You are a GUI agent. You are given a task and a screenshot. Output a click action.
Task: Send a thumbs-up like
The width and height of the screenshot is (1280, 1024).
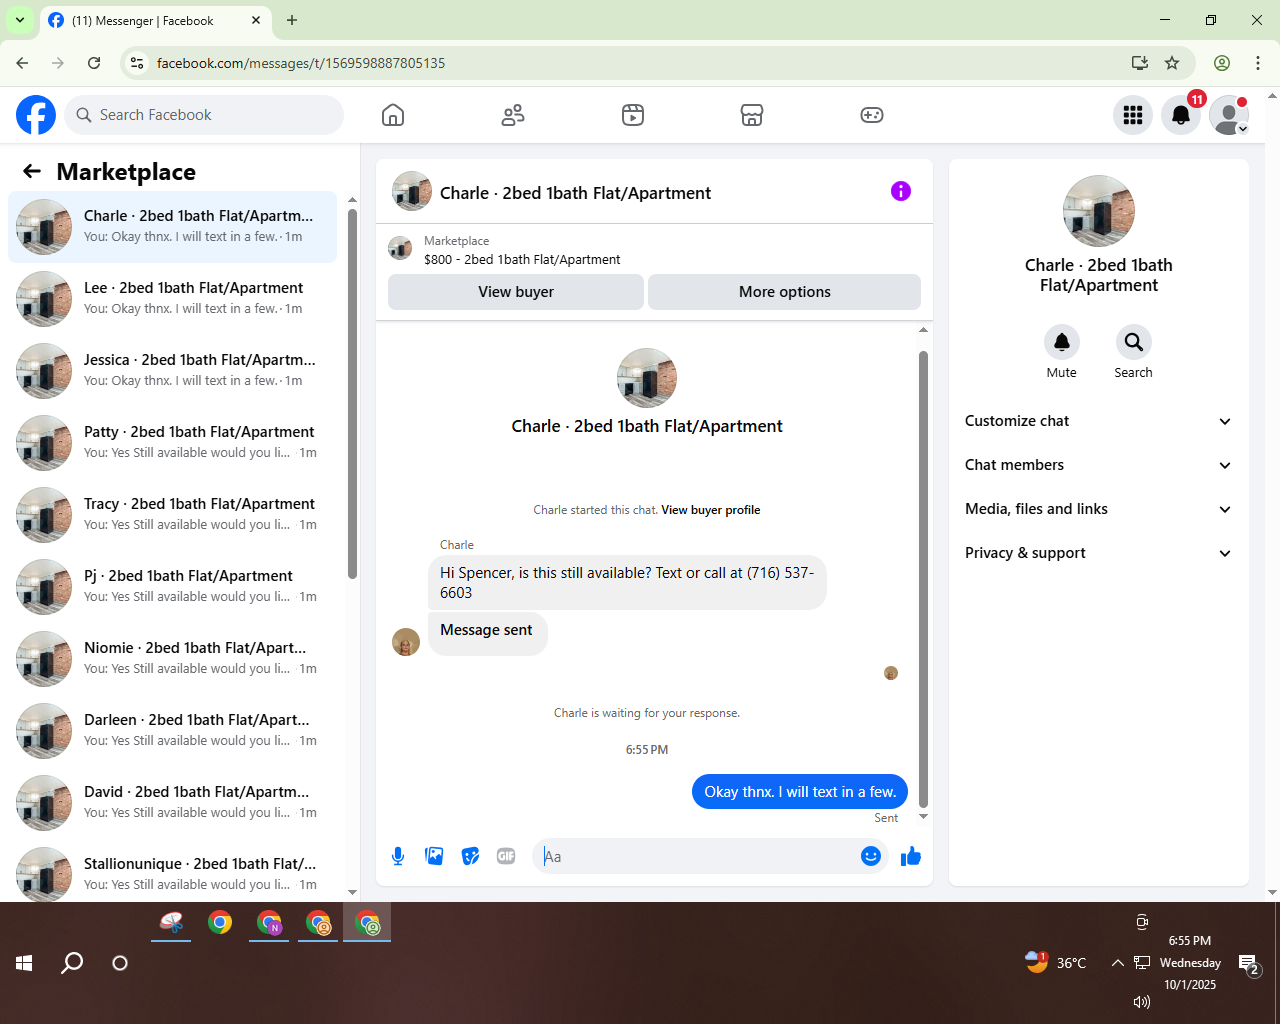coord(911,856)
